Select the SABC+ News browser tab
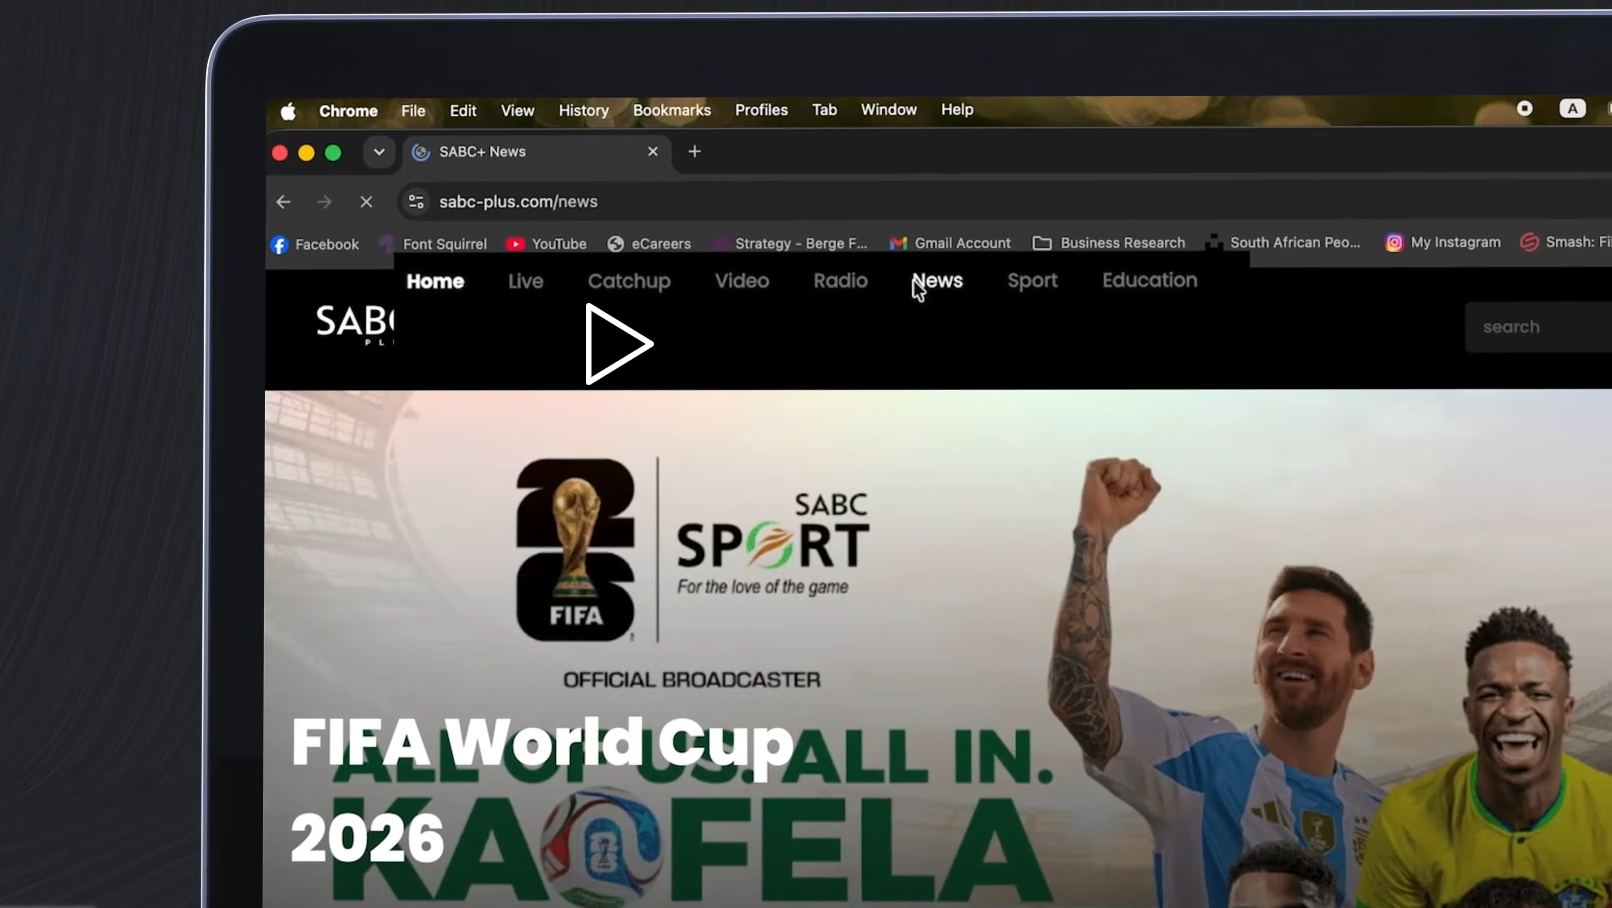 [x=538, y=152]
